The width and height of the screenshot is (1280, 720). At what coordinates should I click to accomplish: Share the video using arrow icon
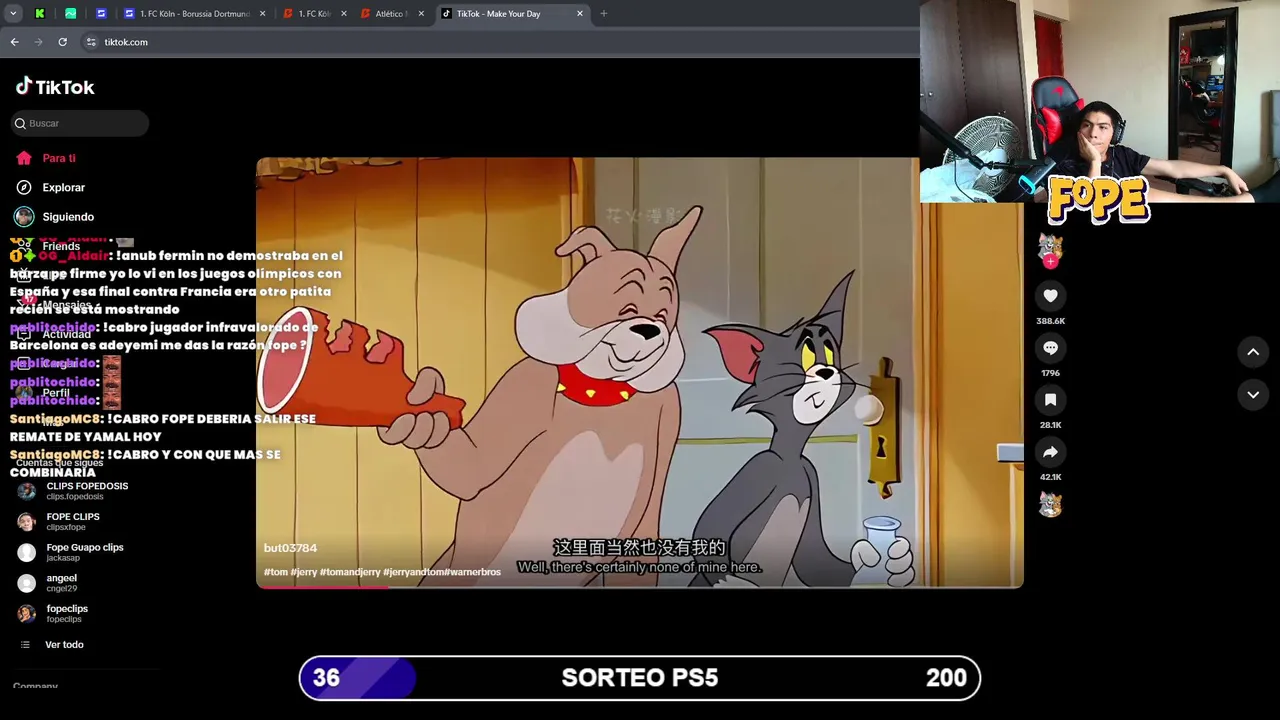[1050, 452]
